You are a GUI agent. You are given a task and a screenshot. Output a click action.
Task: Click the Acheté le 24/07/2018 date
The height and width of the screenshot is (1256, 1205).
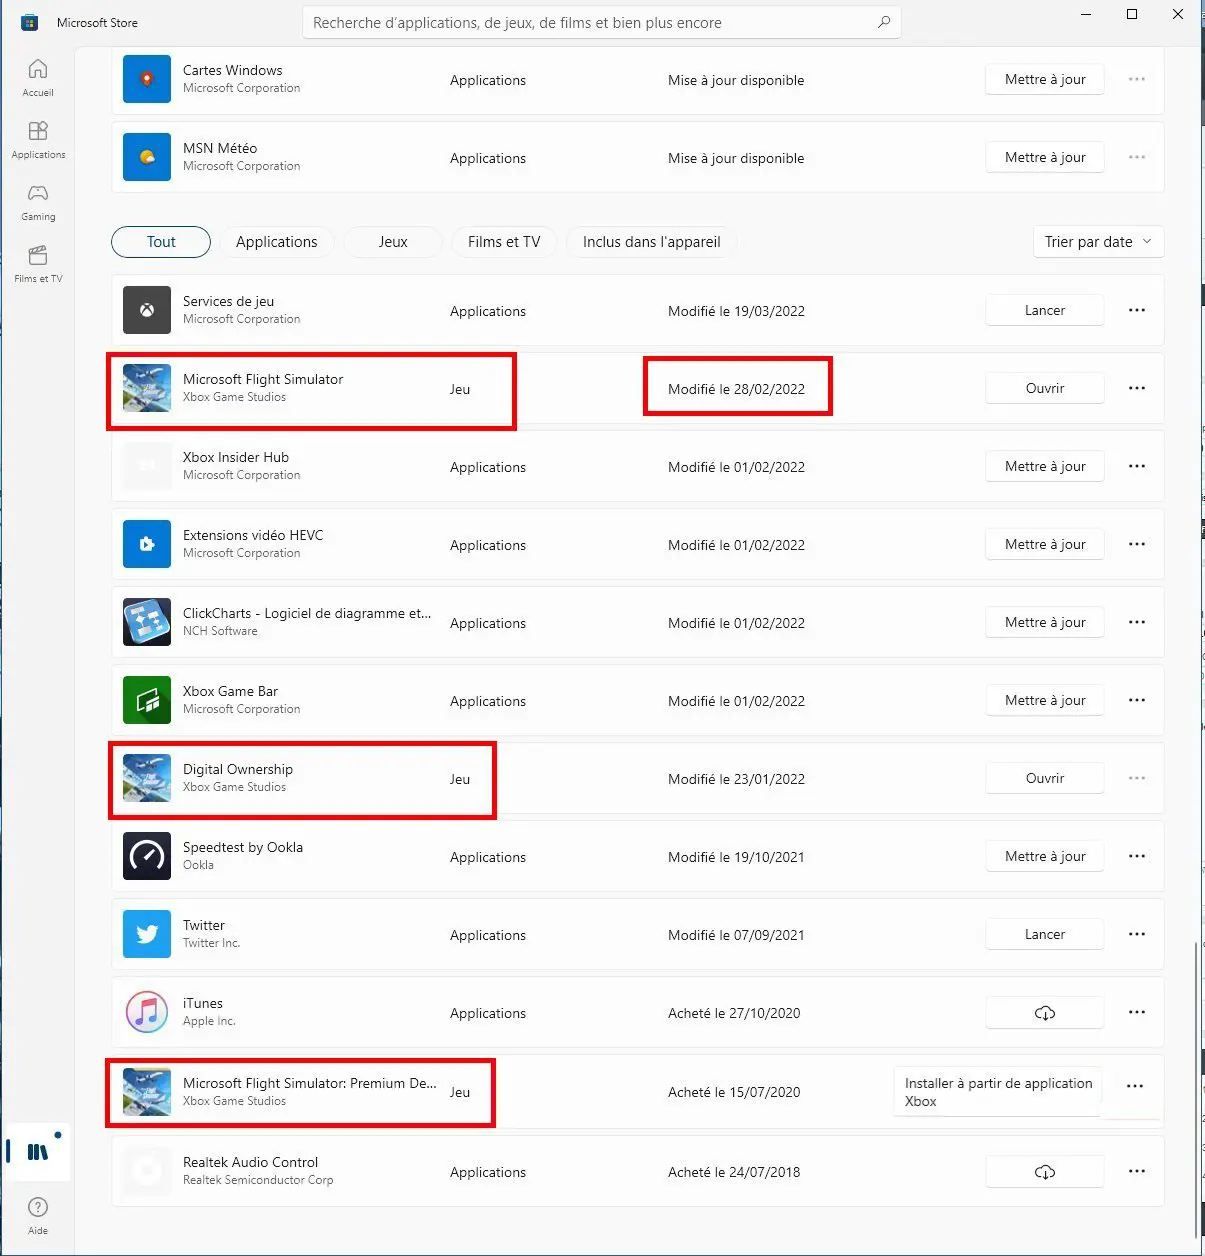coord(734,1172)
